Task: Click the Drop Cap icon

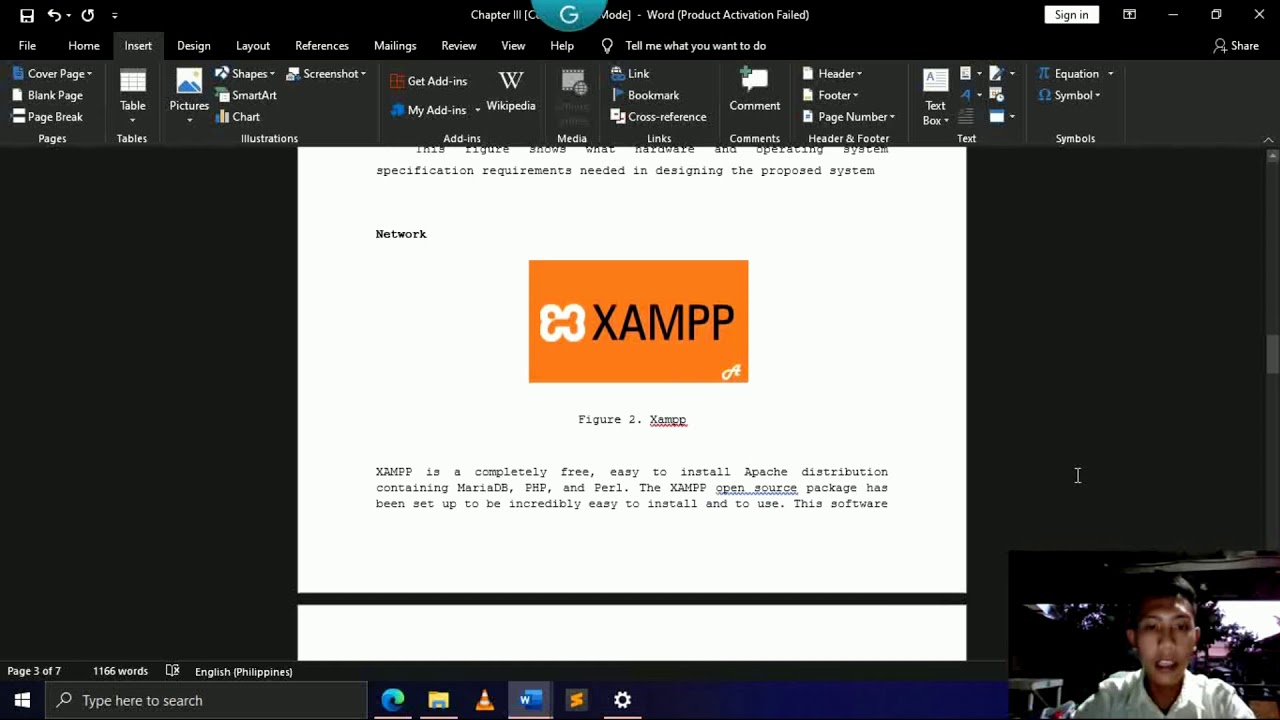Action: pos(966,116)
